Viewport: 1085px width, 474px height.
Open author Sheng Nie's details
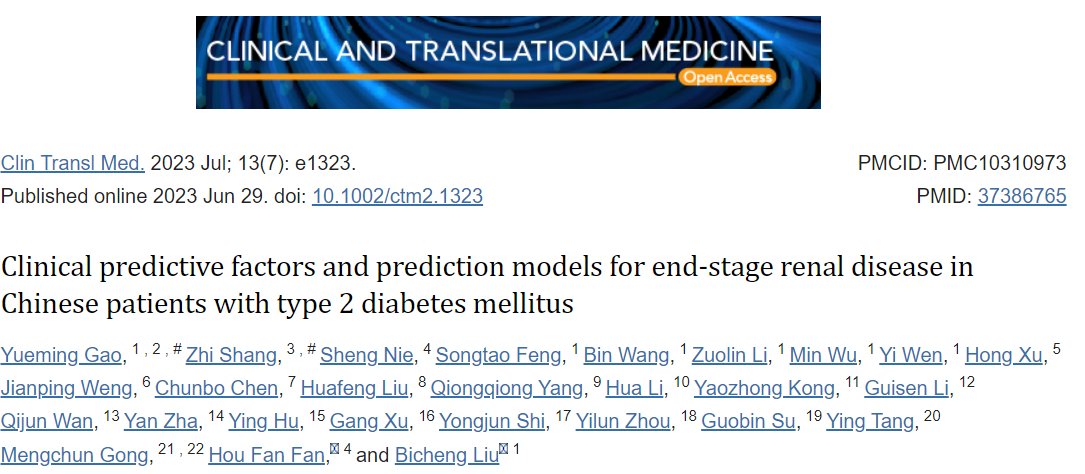pos(367,356)
